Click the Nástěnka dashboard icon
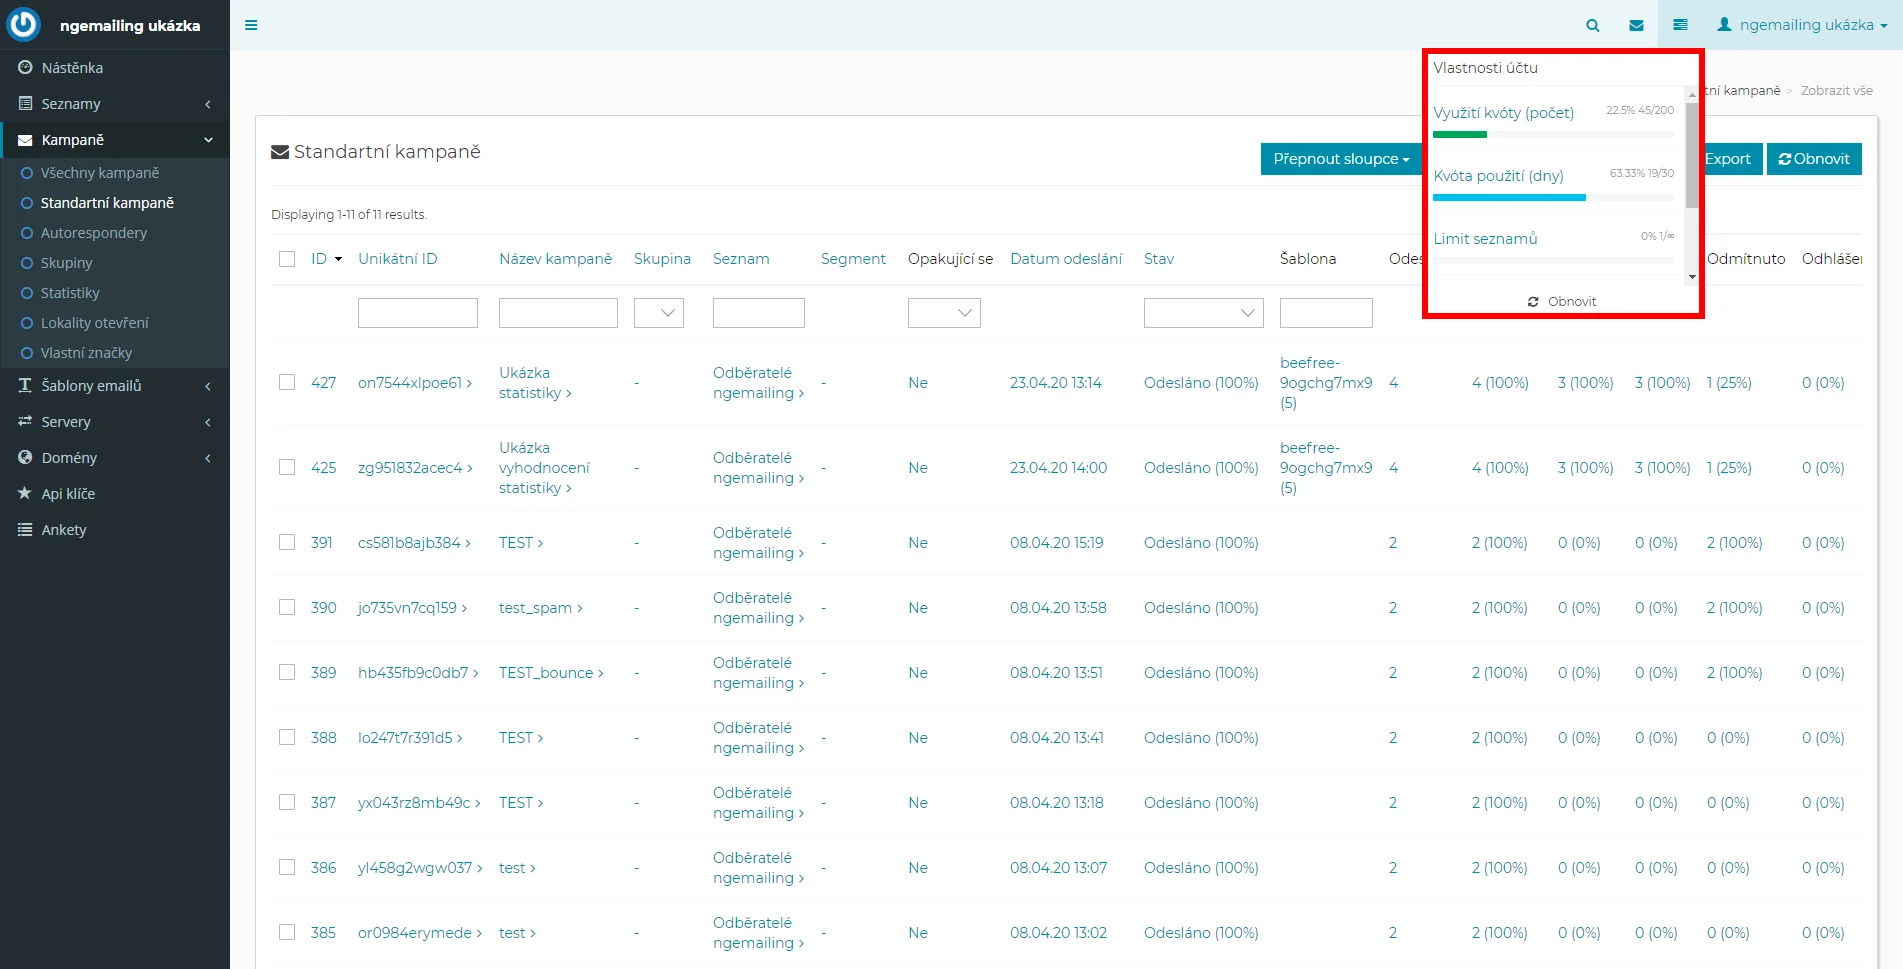The image size is (1903, 969). coord(25,68)
